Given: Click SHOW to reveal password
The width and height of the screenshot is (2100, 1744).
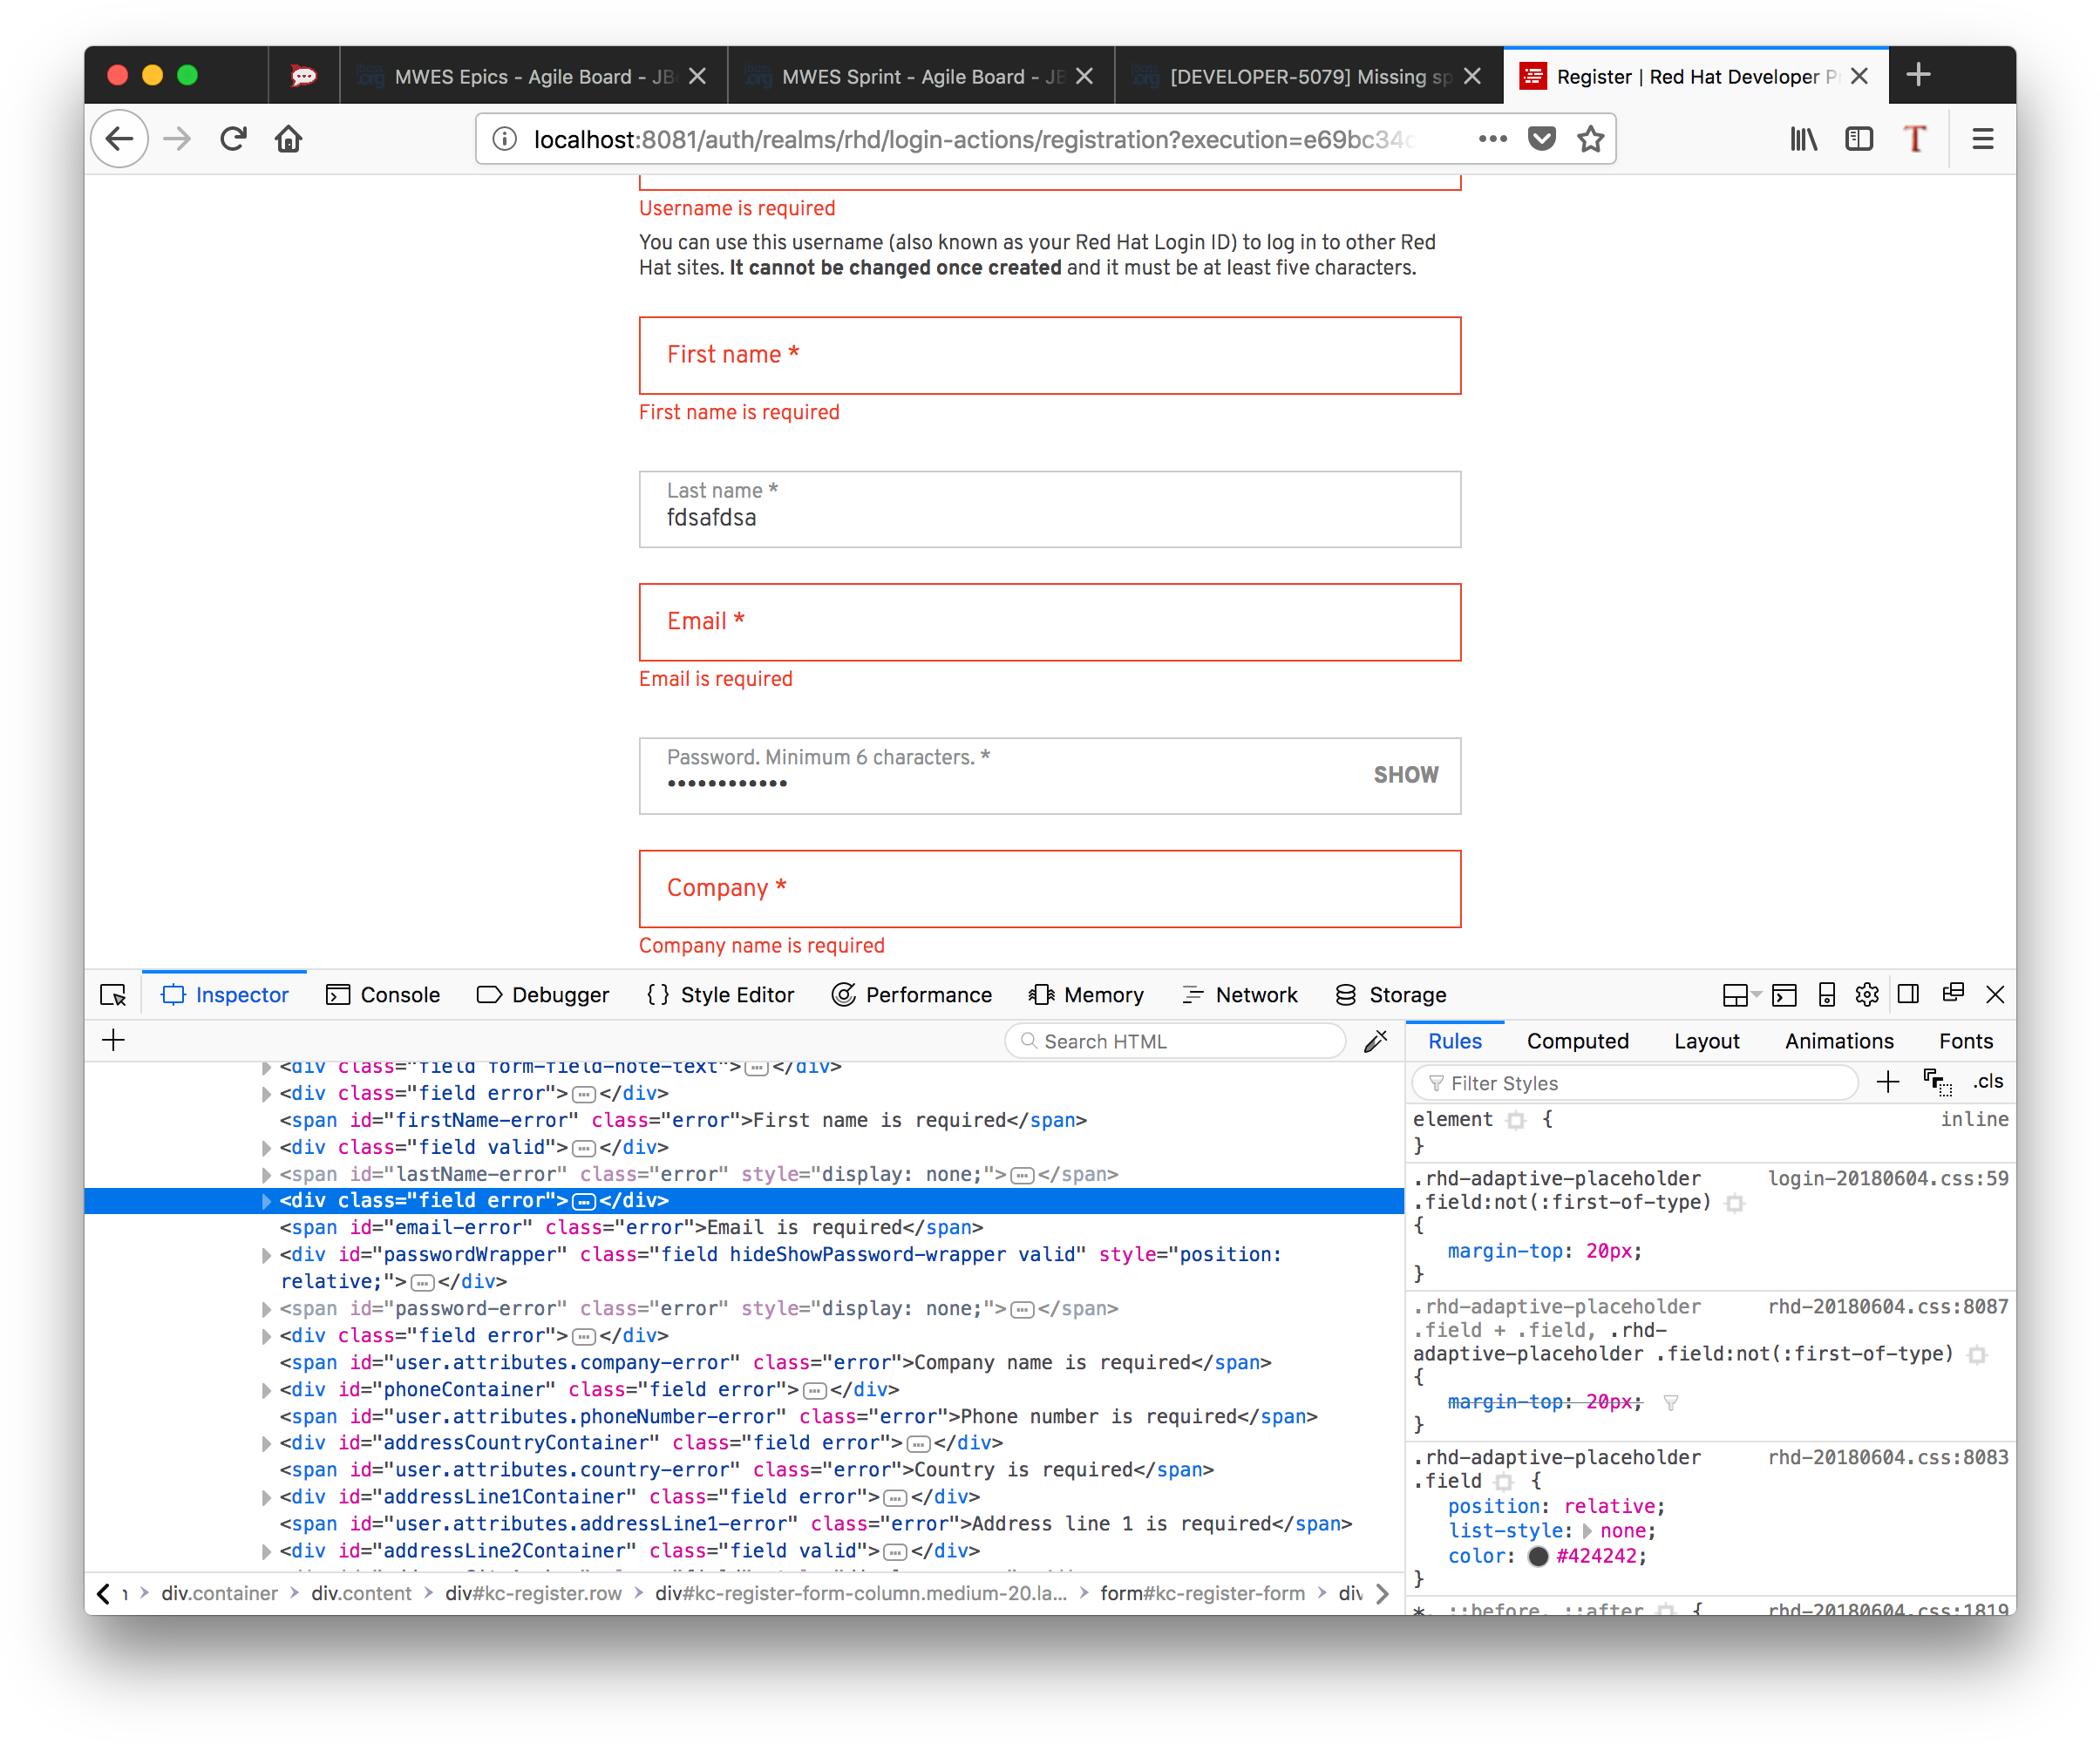Looking at the screenshot, I should [1406, 775].
